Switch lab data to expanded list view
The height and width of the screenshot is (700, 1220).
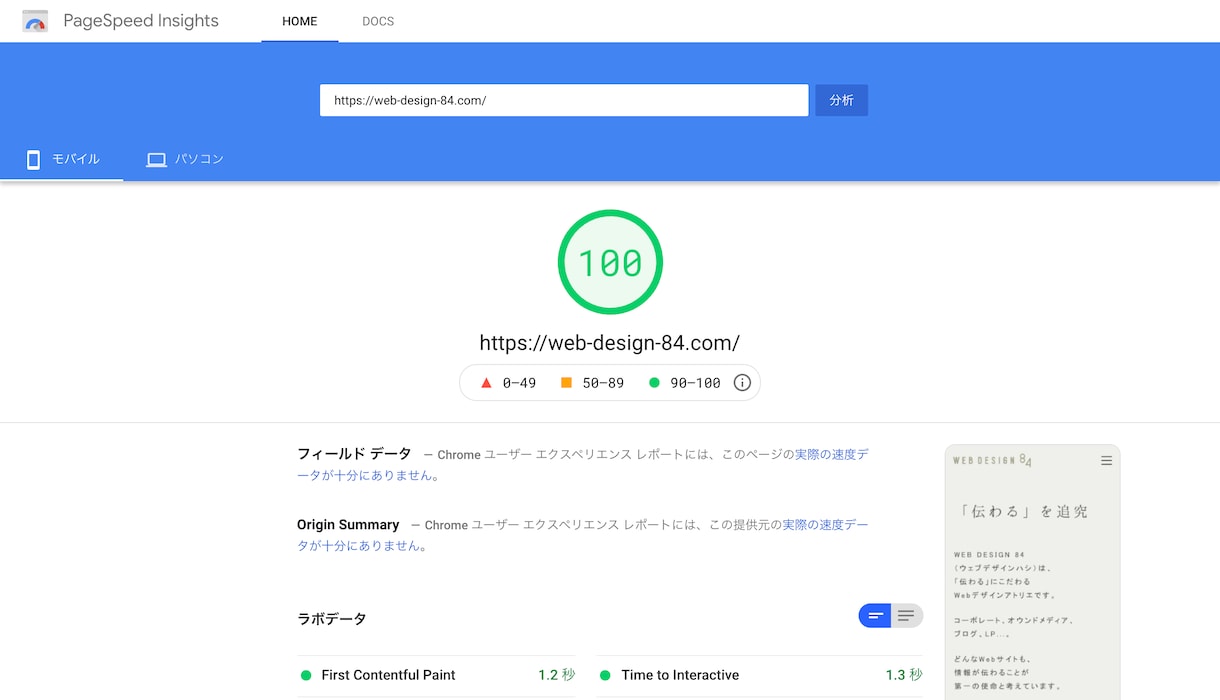point(907,616)
